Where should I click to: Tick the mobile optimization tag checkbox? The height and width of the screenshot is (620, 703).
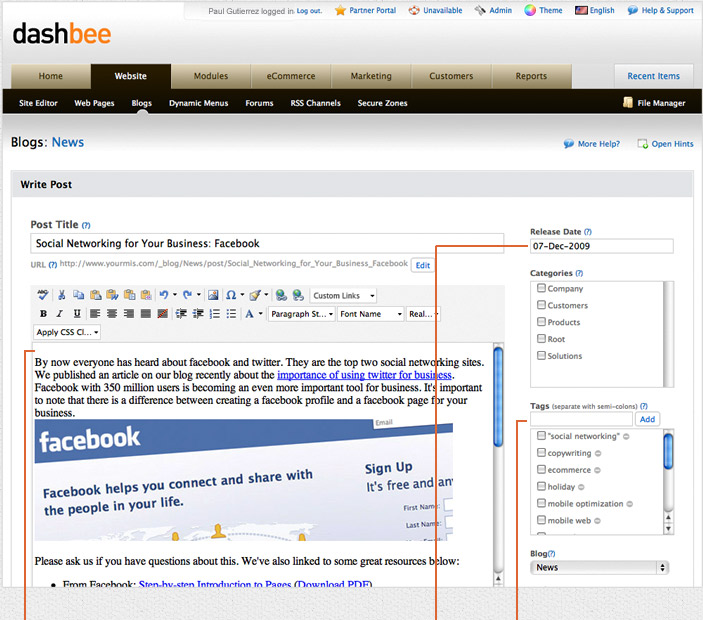541,503
